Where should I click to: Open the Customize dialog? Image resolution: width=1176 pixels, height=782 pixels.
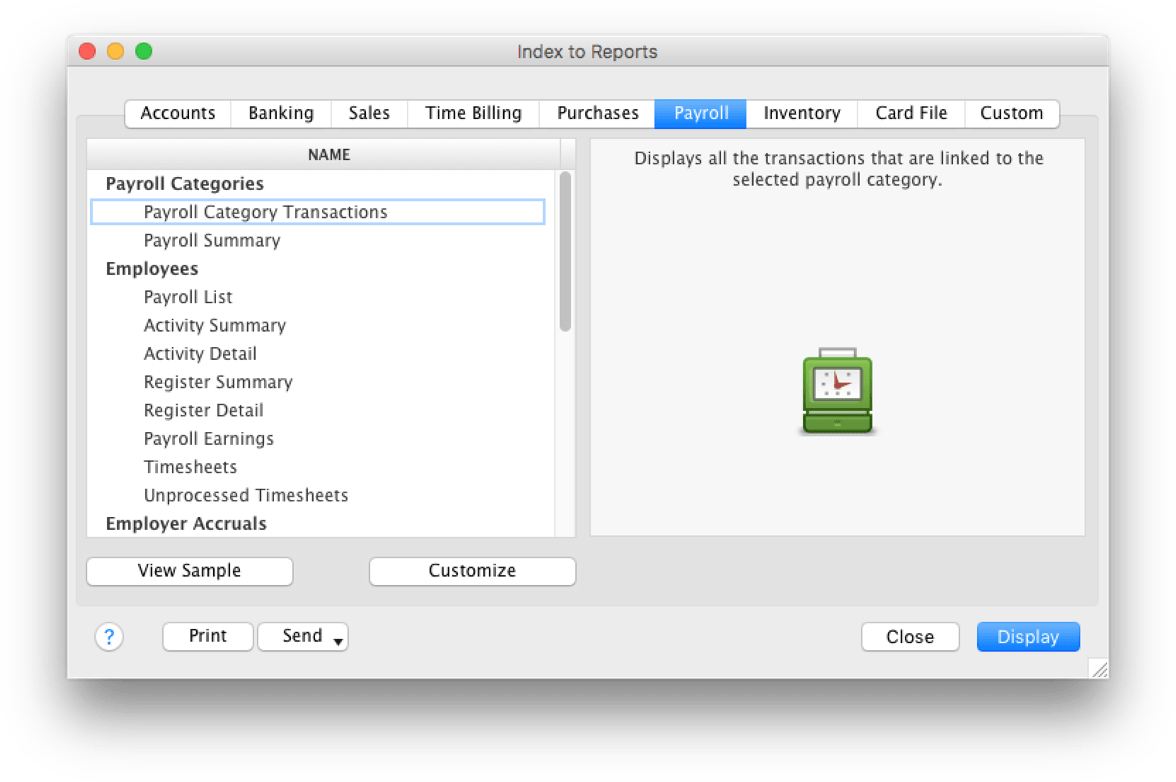pos(472,571)
